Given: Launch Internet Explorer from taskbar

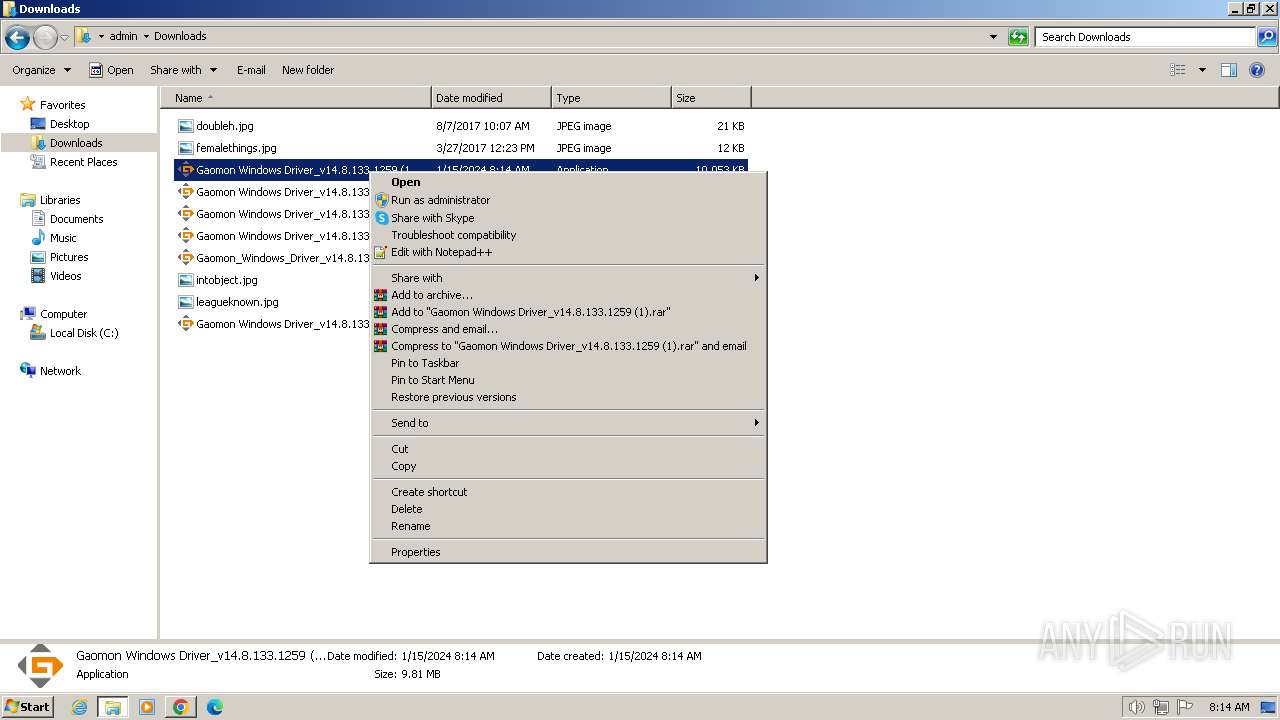Looking at the screenshot, I should coord(80,707).
